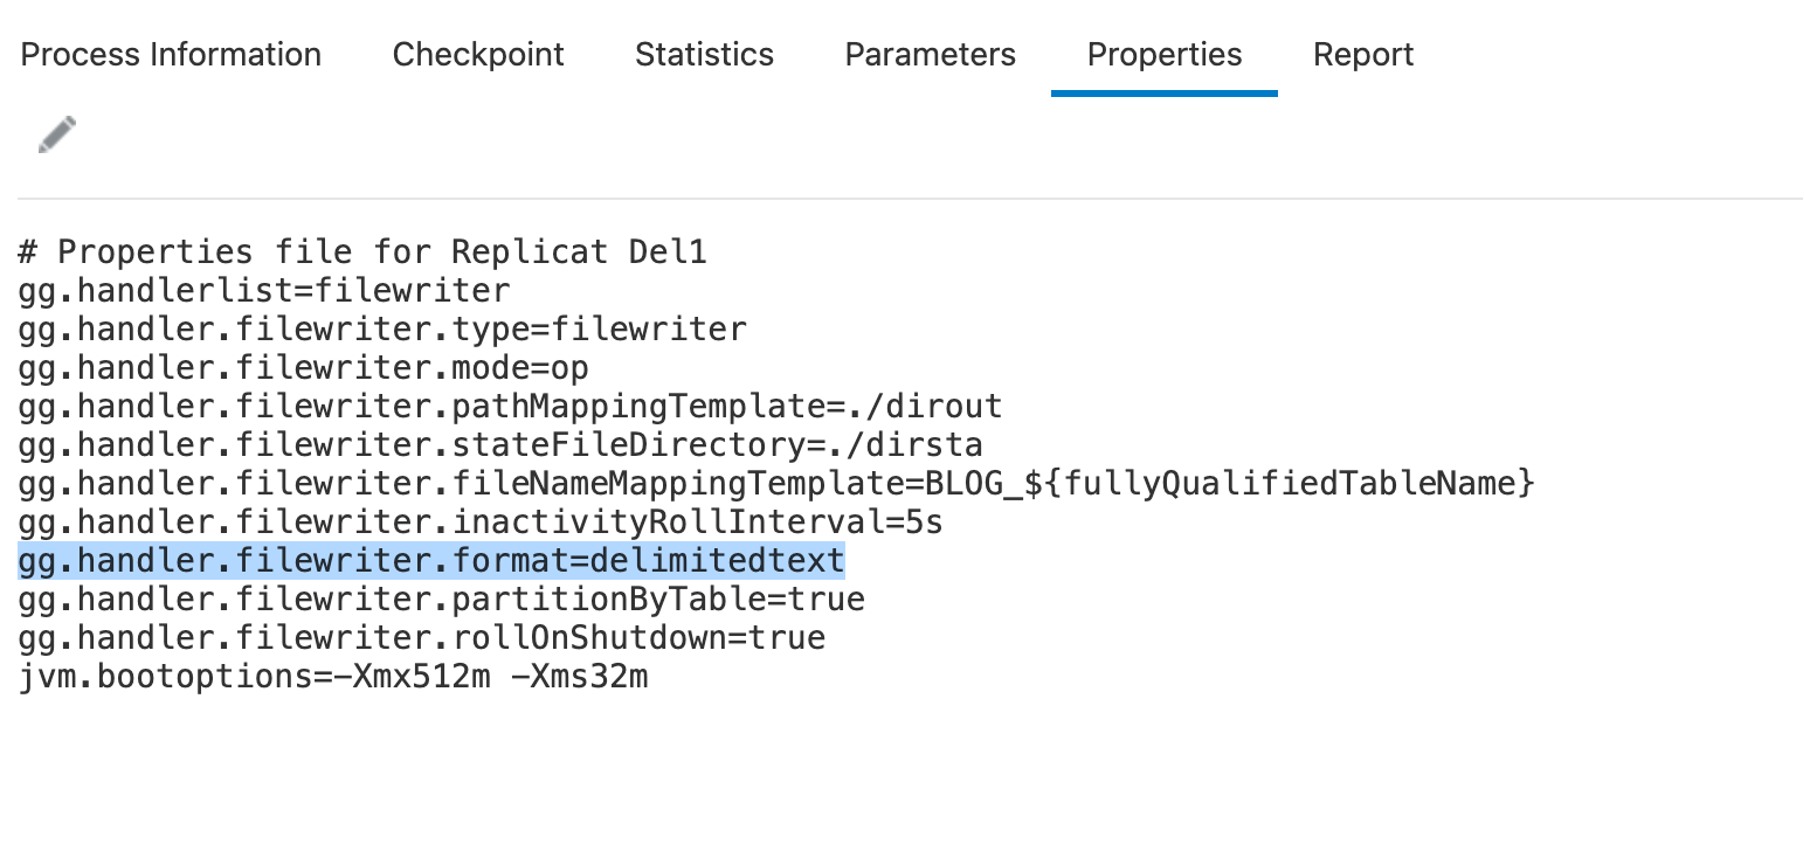This screenshot has width=1804, height=844.
Task: Click the gg.handlerlist=filewriter line
Action: 264,291
